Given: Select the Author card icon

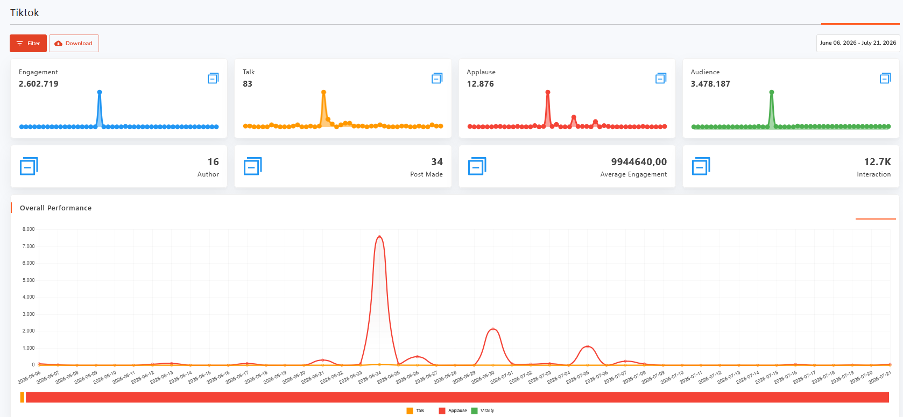Looking at the screenshot, I should click(x=29, y=166).
